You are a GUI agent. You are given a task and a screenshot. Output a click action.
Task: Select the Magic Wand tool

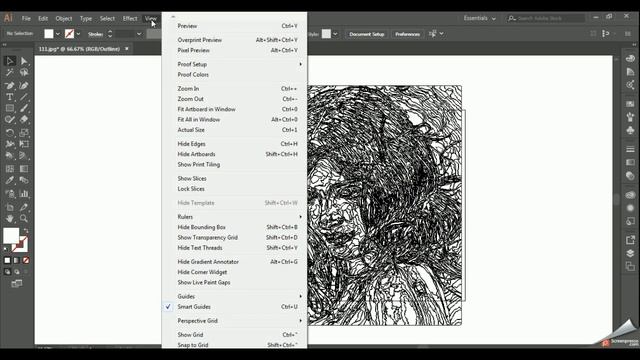click(10, 73)
